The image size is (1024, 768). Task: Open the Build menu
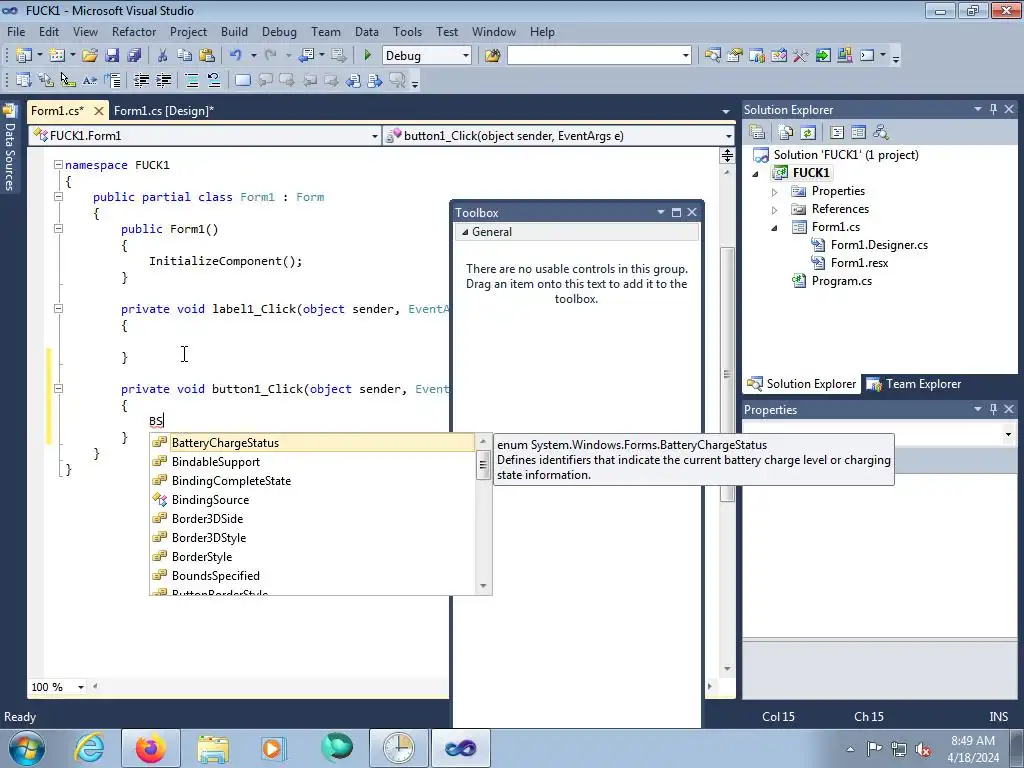(x=234, y=31)
